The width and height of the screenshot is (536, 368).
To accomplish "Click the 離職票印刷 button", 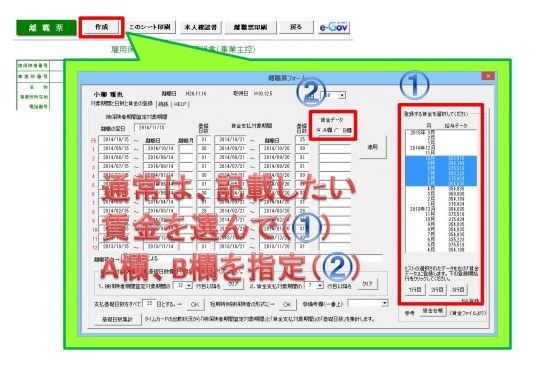I will [x=250, y=27].
